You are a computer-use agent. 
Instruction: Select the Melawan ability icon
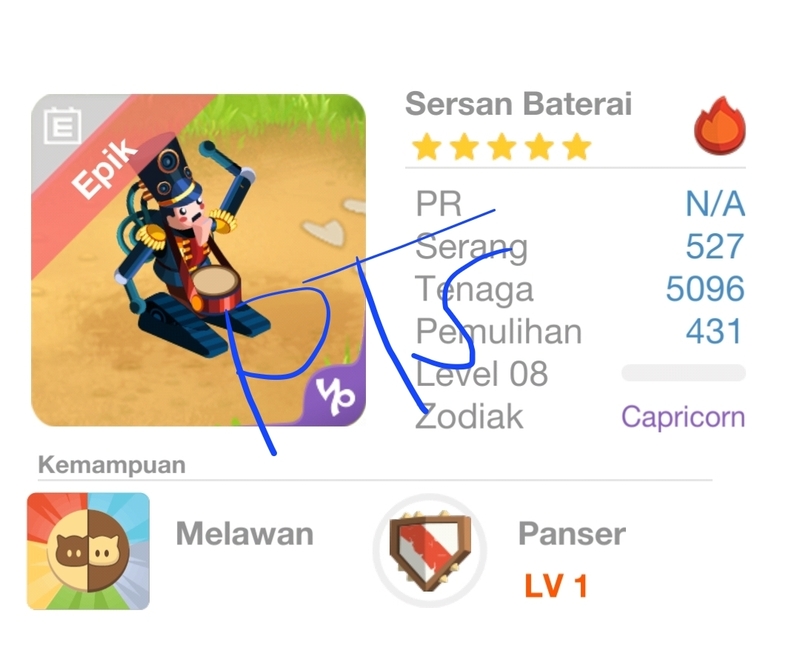[88, 551]
